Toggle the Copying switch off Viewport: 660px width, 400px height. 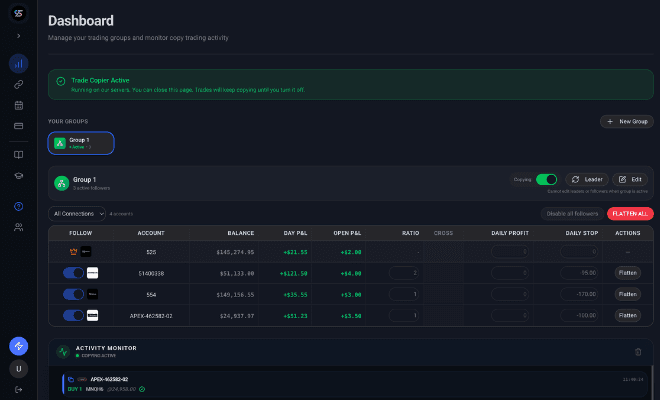(546, 180)
